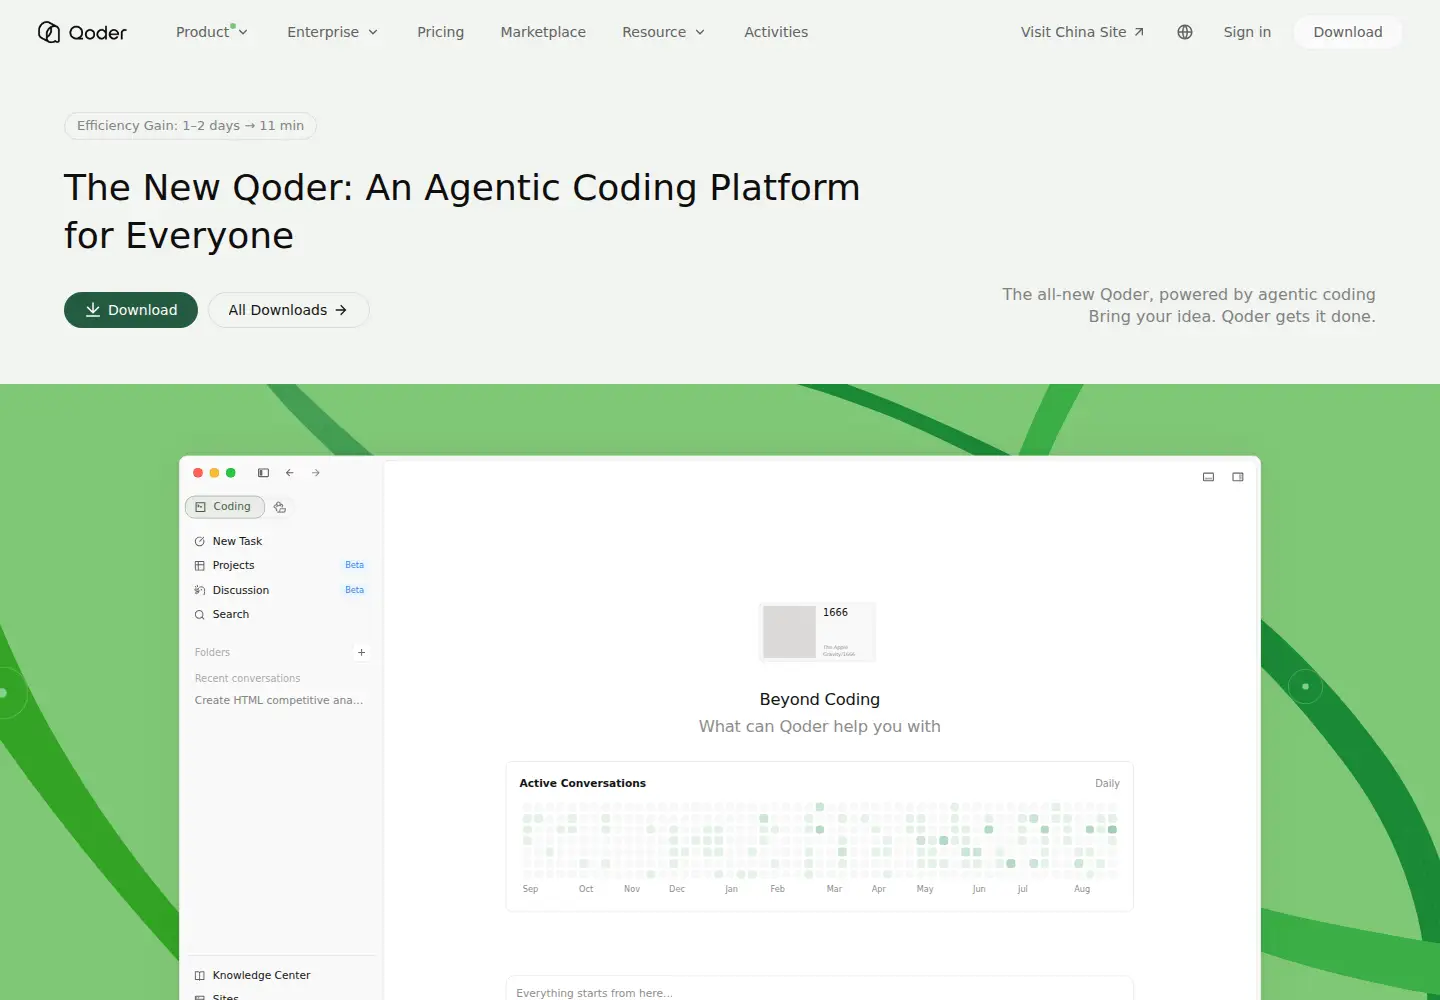Click the Discussion icon in the sidebar
The image size is (1440, 1000).
[200, 590]
